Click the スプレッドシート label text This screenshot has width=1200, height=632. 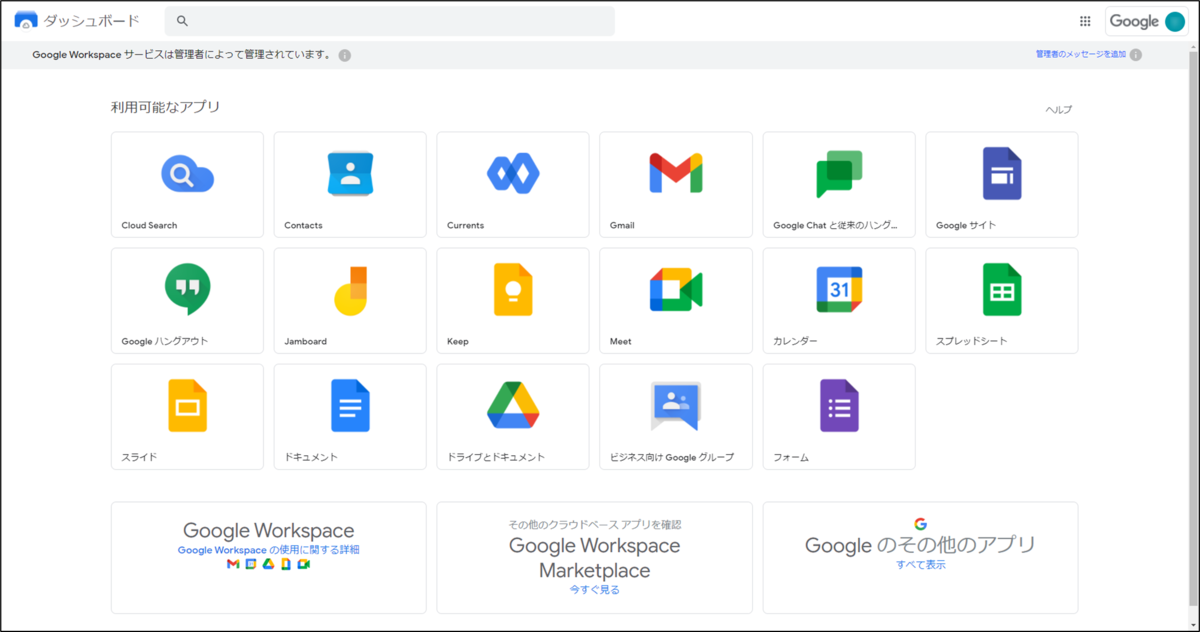click(971, 341)
